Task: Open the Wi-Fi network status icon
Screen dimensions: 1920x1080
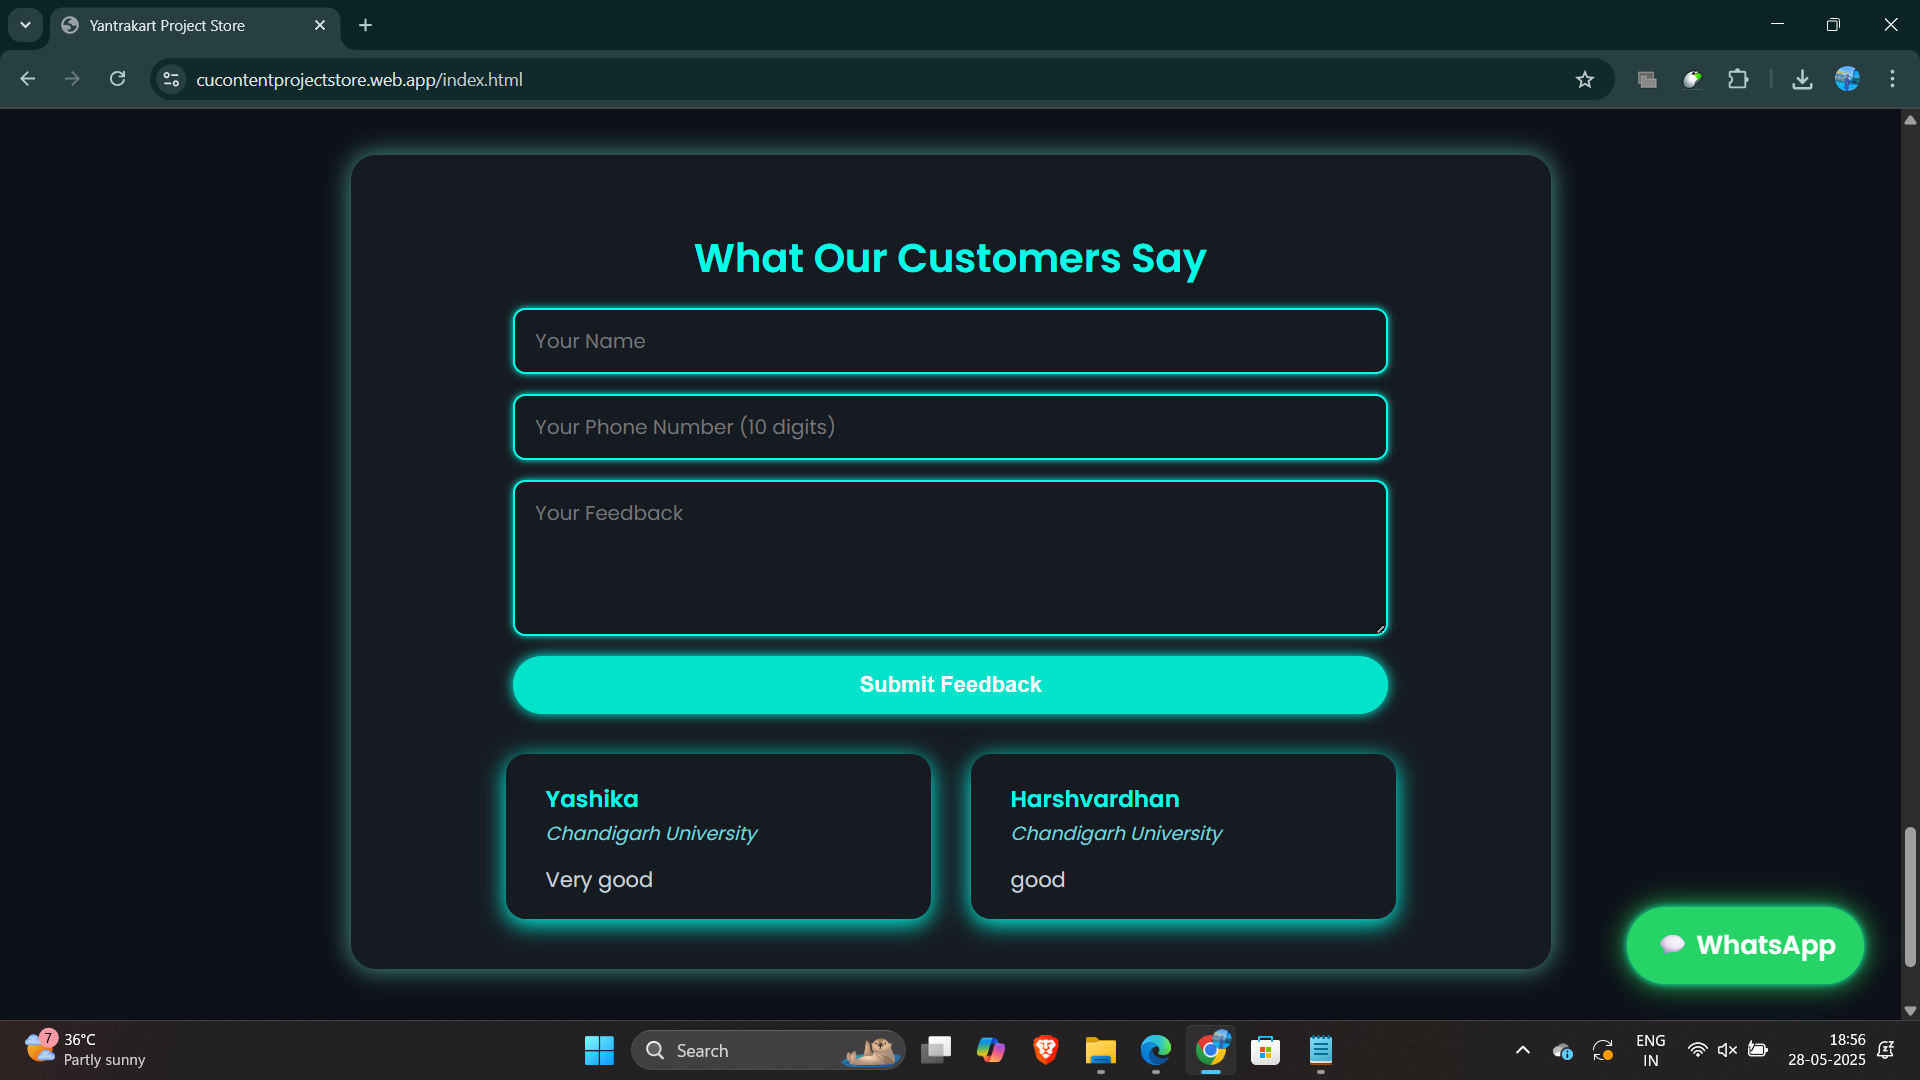Action: tap(1697, 1050)
